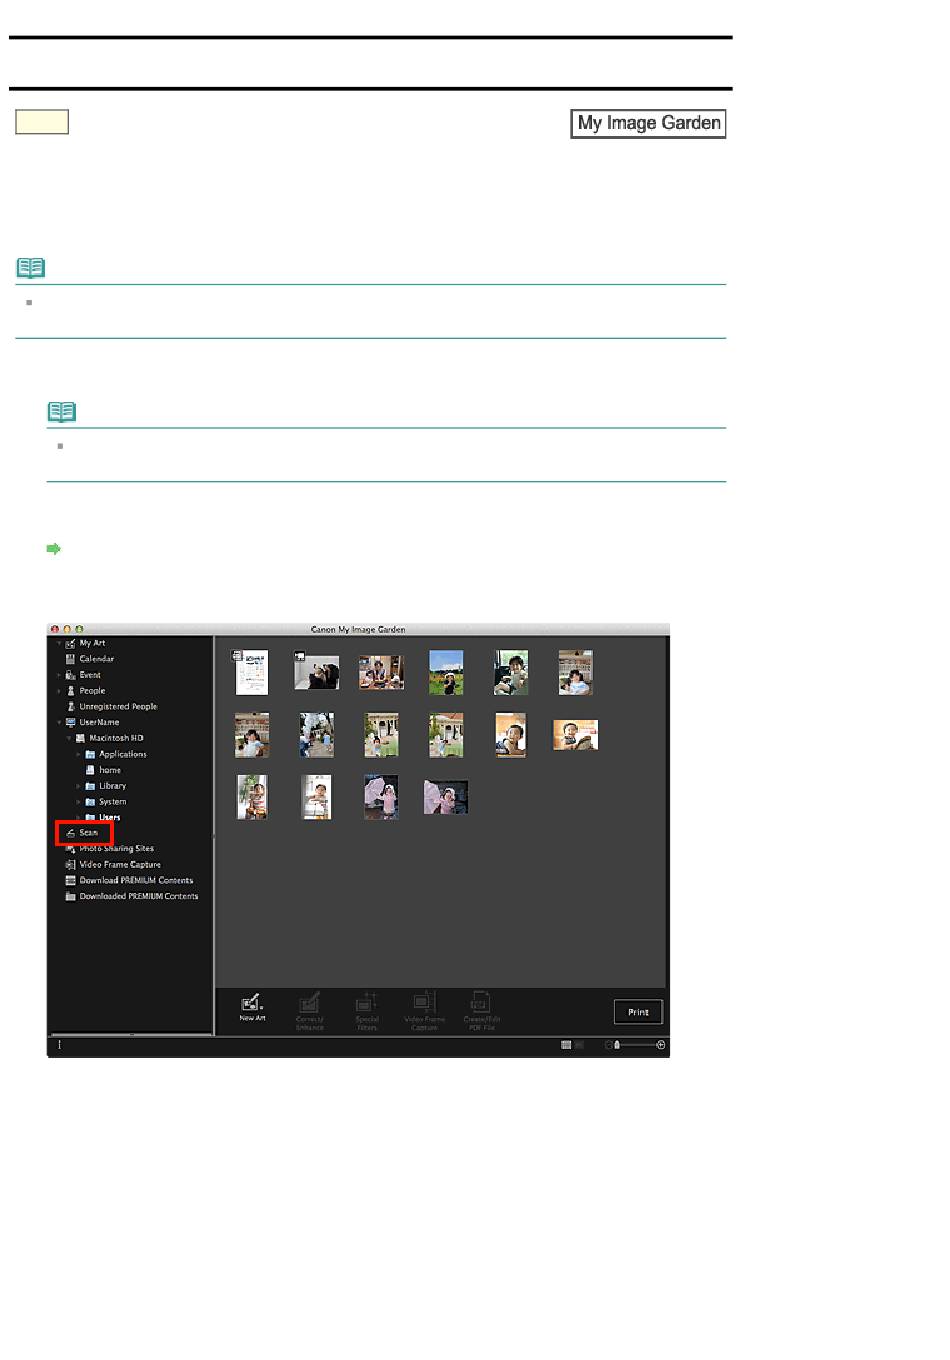Select the document page thumbnail

(252, 672)
